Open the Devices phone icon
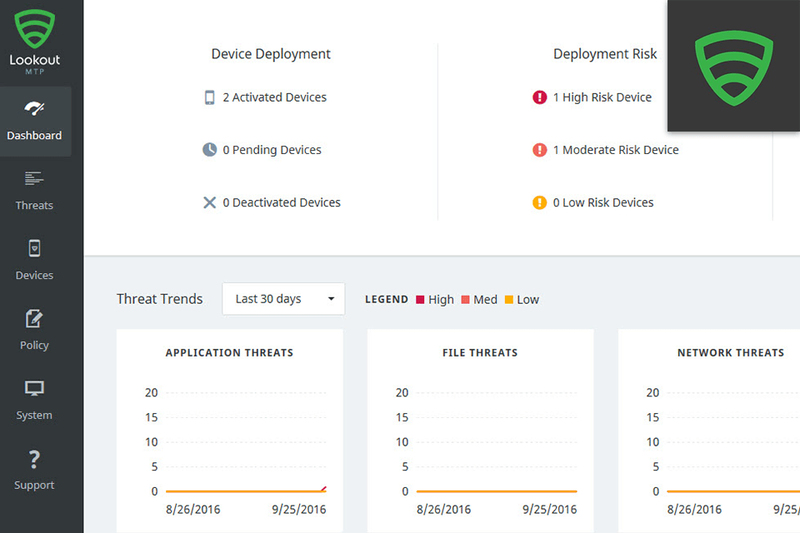Viewport: 800px width, 533px height. coord(34,248)
